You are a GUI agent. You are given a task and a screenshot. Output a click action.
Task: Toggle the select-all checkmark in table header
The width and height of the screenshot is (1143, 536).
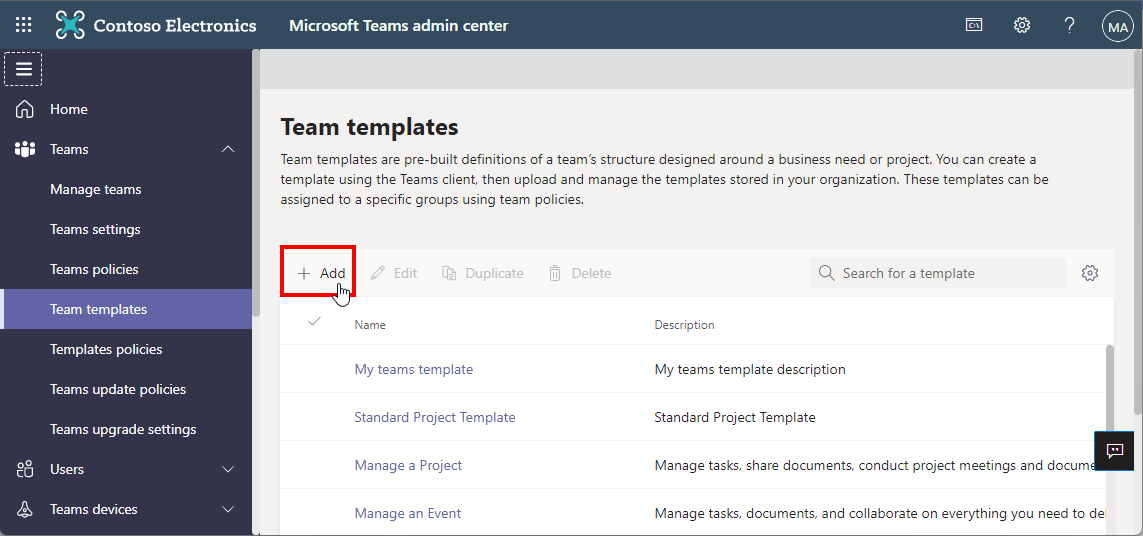[x=315, y=322]
